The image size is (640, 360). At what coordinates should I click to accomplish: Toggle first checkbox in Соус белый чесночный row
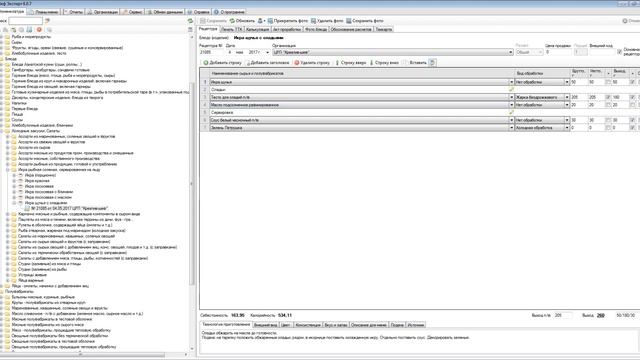[608, 120]
